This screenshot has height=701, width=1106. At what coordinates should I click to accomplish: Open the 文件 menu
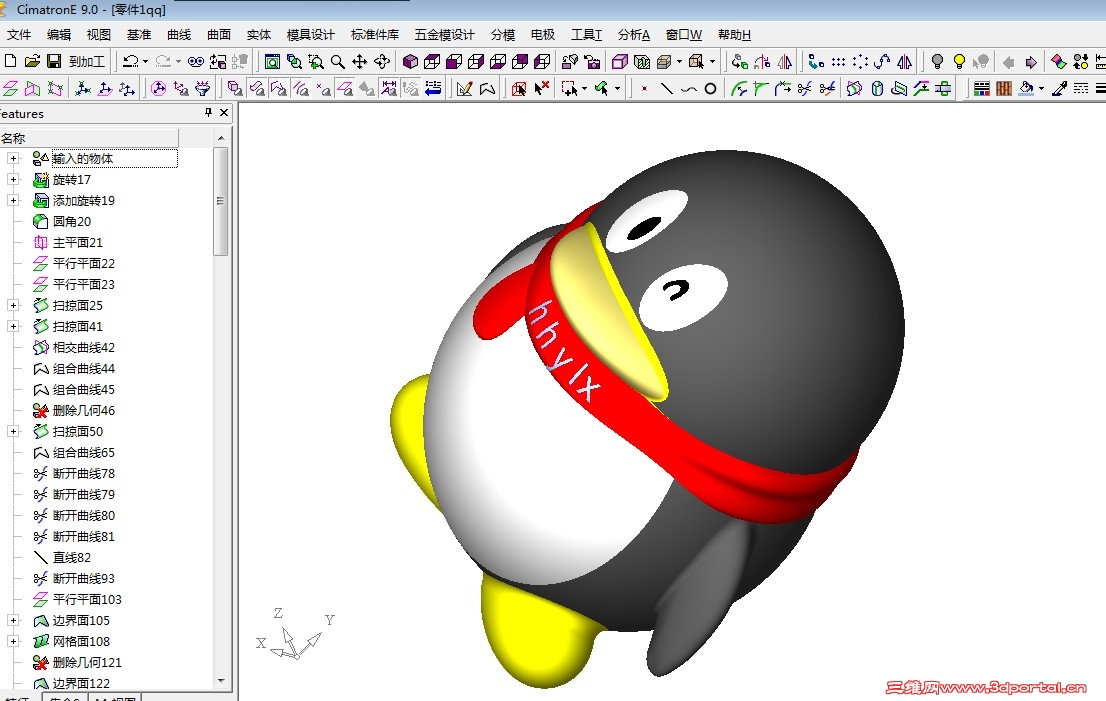19,35
